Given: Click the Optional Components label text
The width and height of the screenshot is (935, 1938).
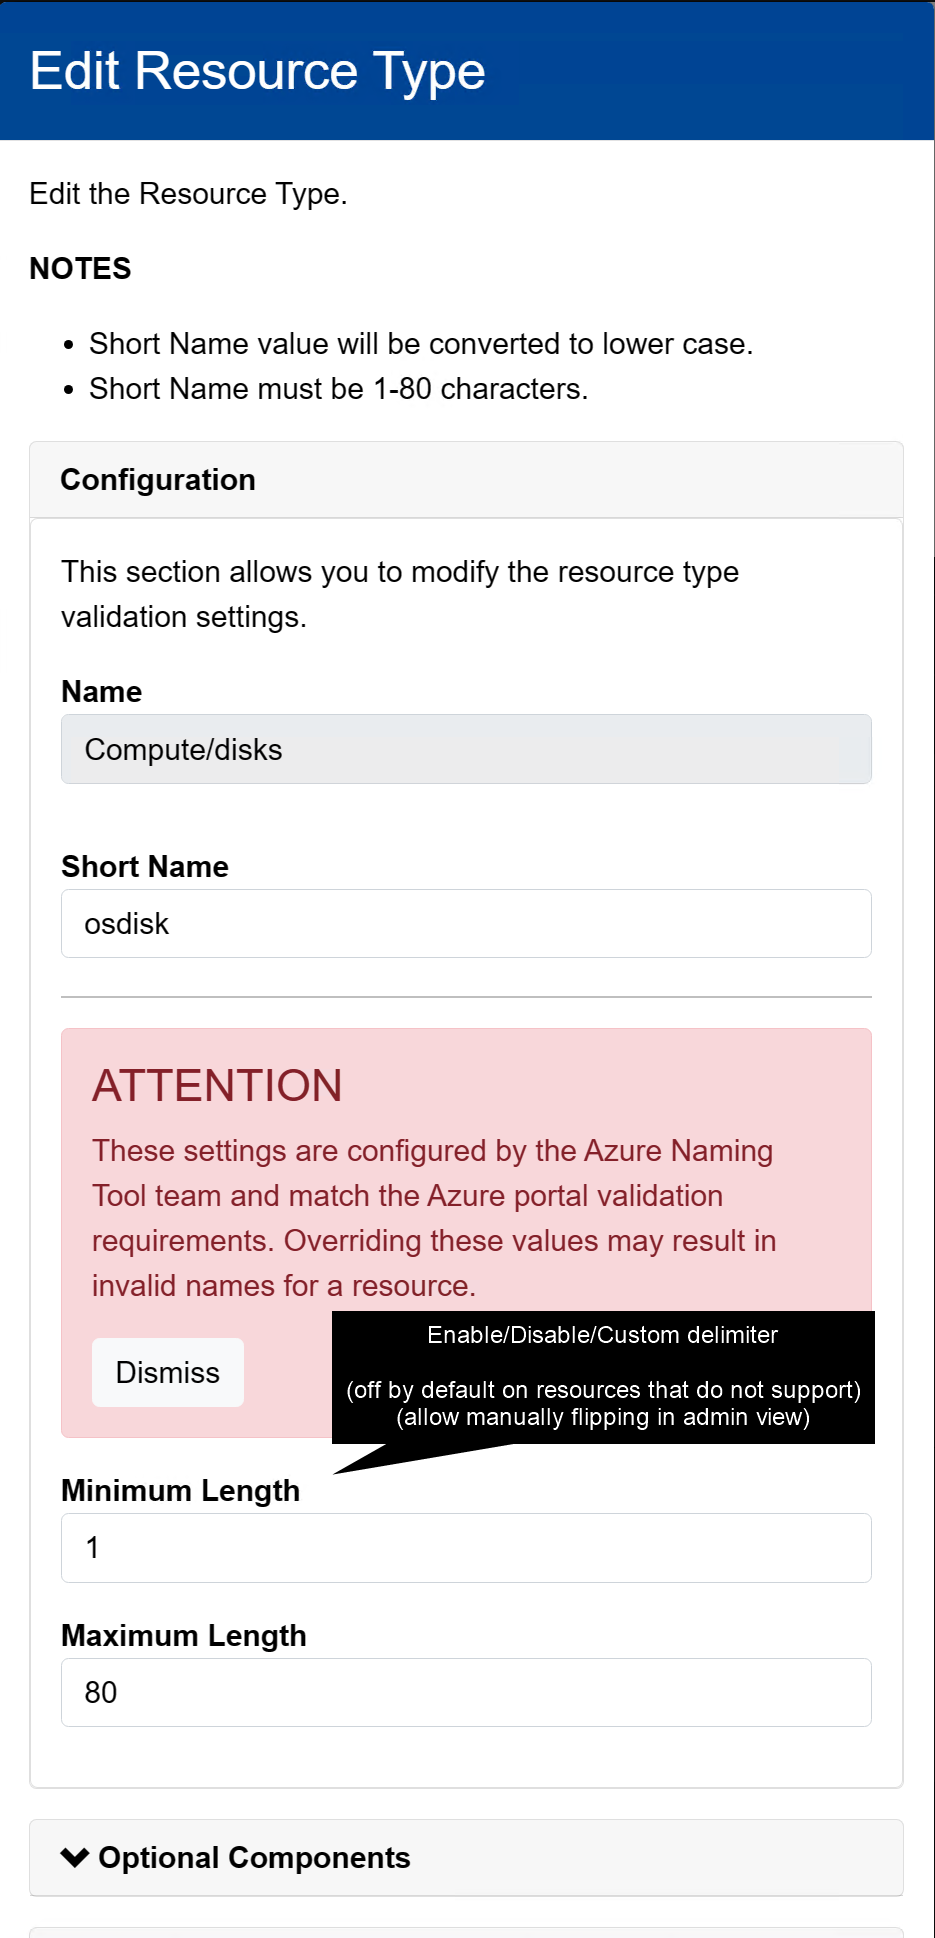Looking at the screenshot, I should pos(253,1858).
